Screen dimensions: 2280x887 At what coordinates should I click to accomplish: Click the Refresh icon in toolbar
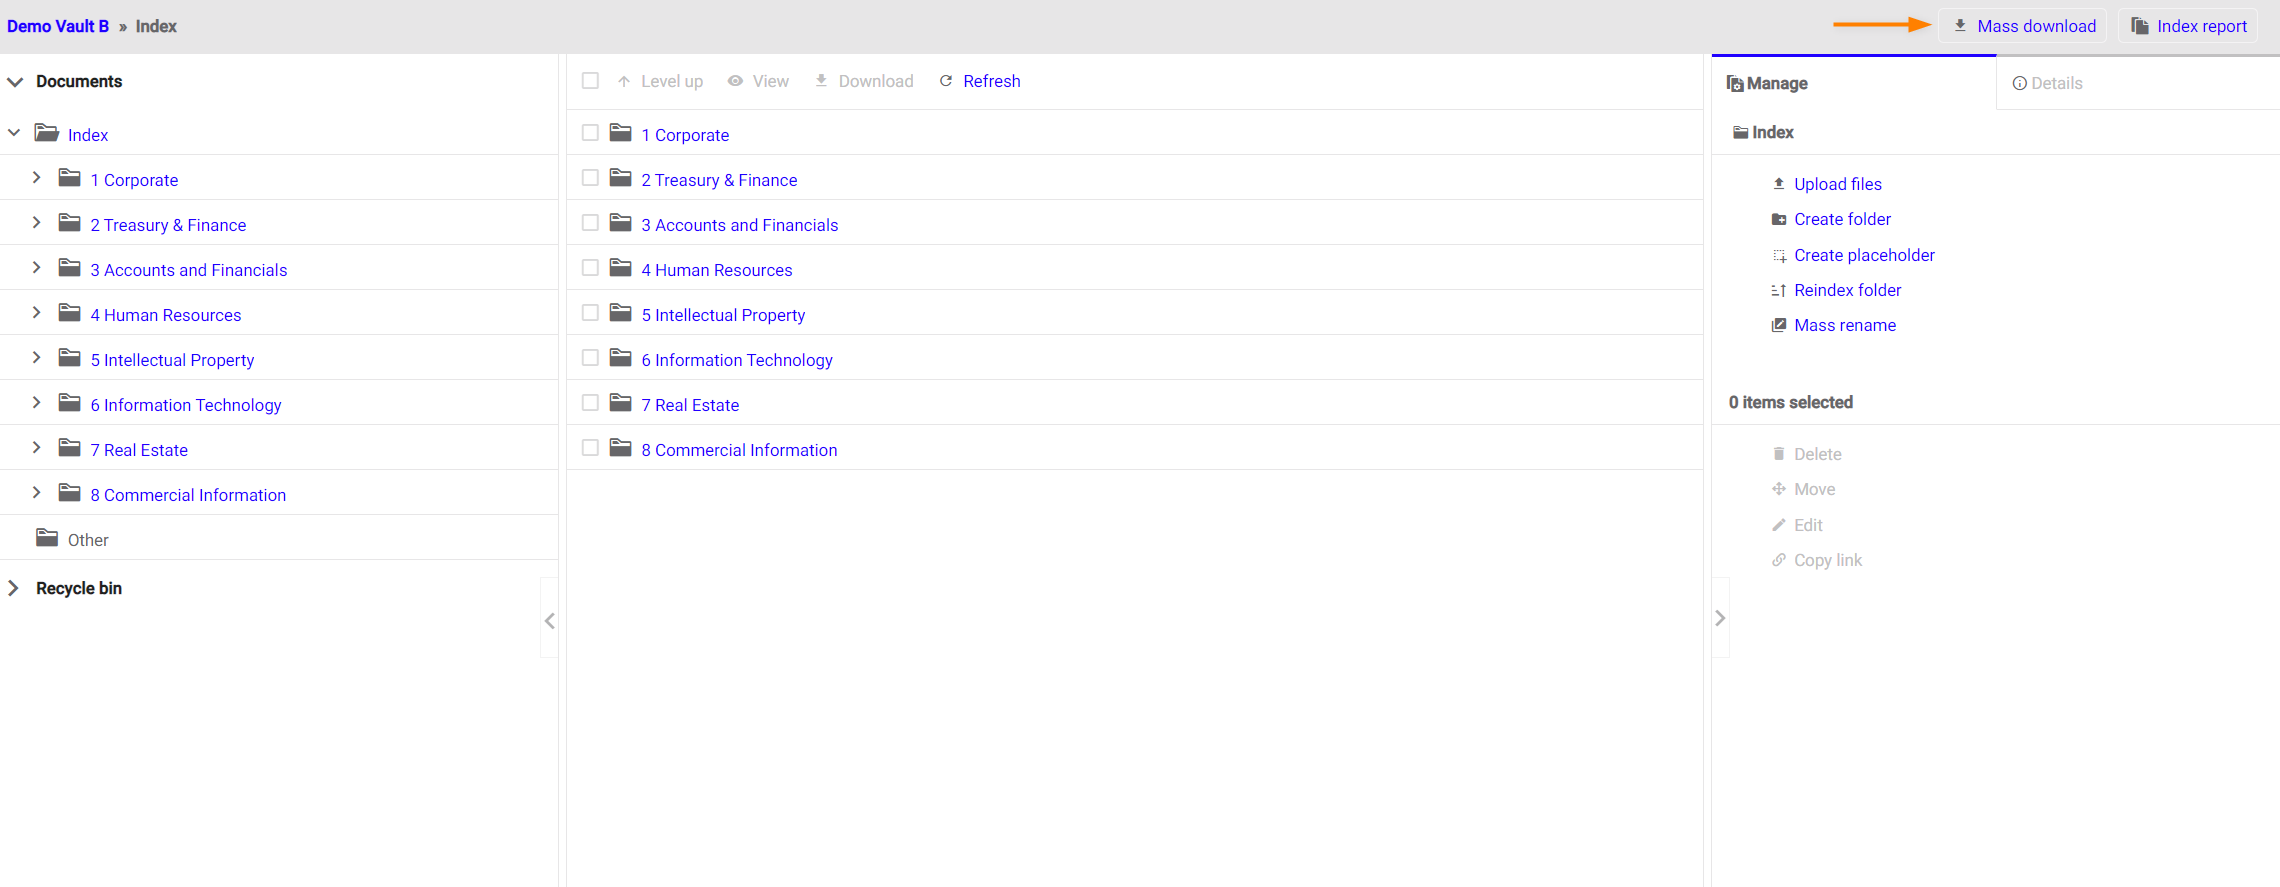(x=946, y=81)
